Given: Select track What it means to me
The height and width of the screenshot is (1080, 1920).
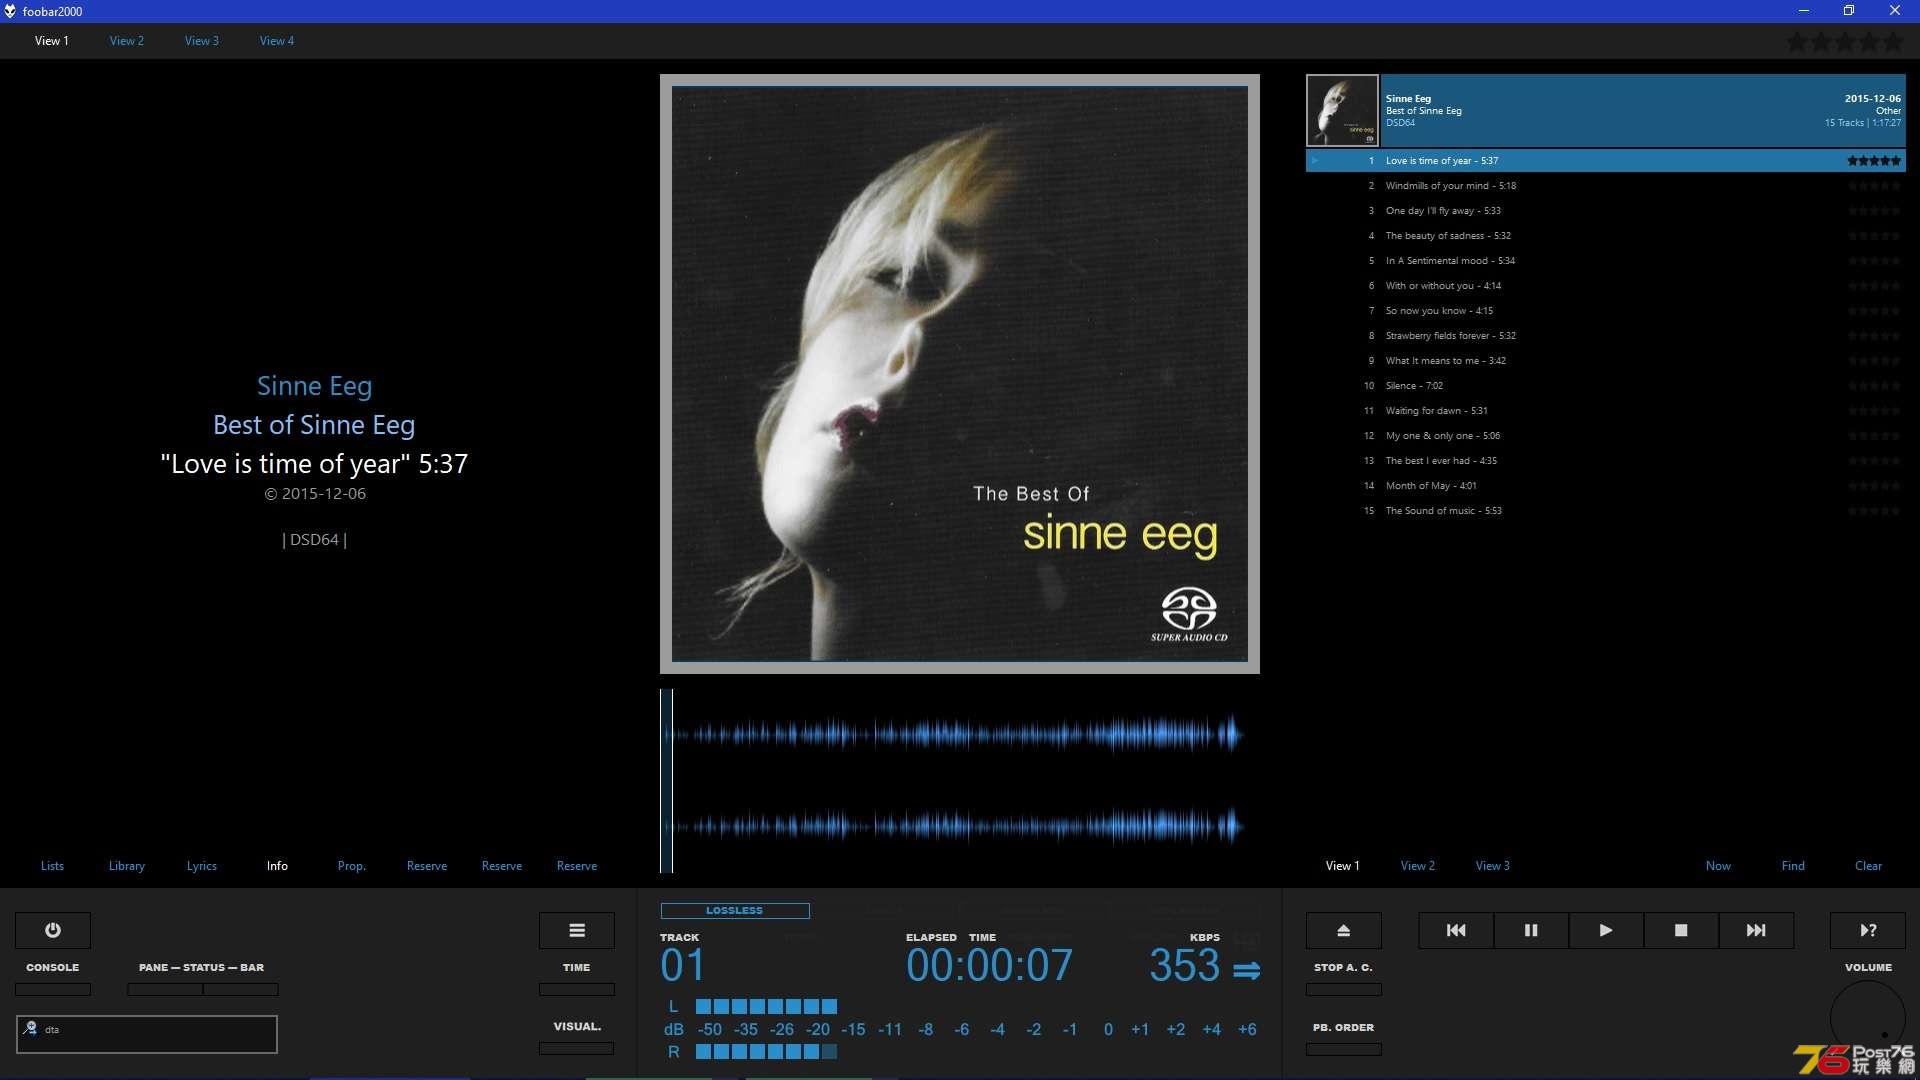Looking at the screenshot, I should click(1606, 360).
